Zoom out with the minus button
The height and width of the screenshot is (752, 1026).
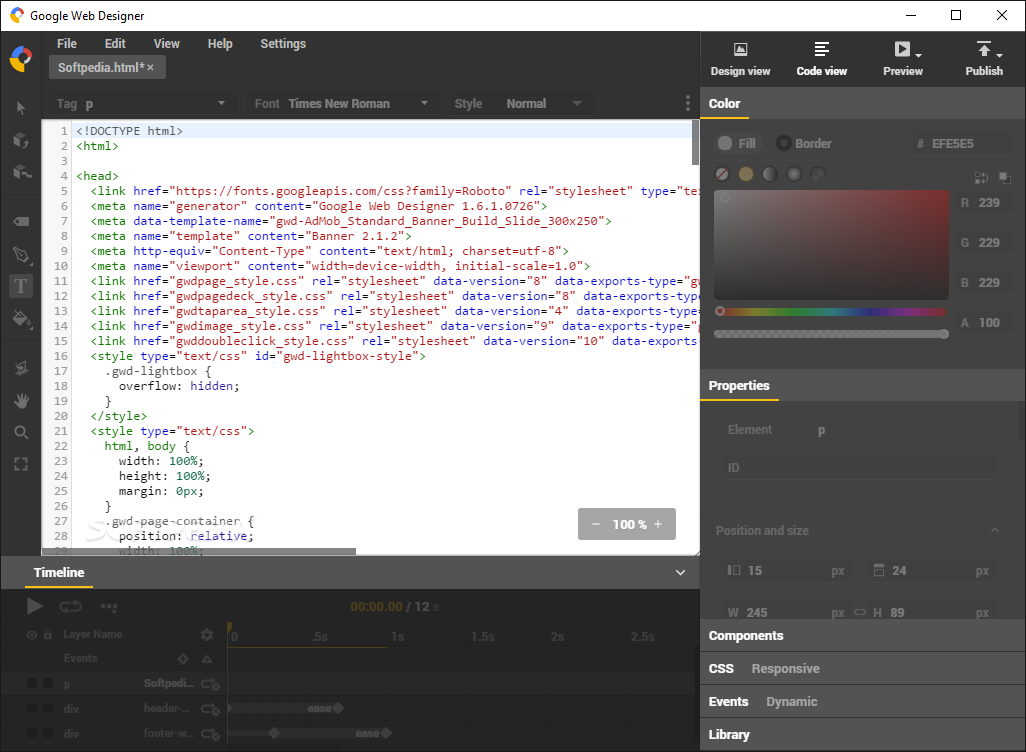pyautogui.click(x=595, y=524)
